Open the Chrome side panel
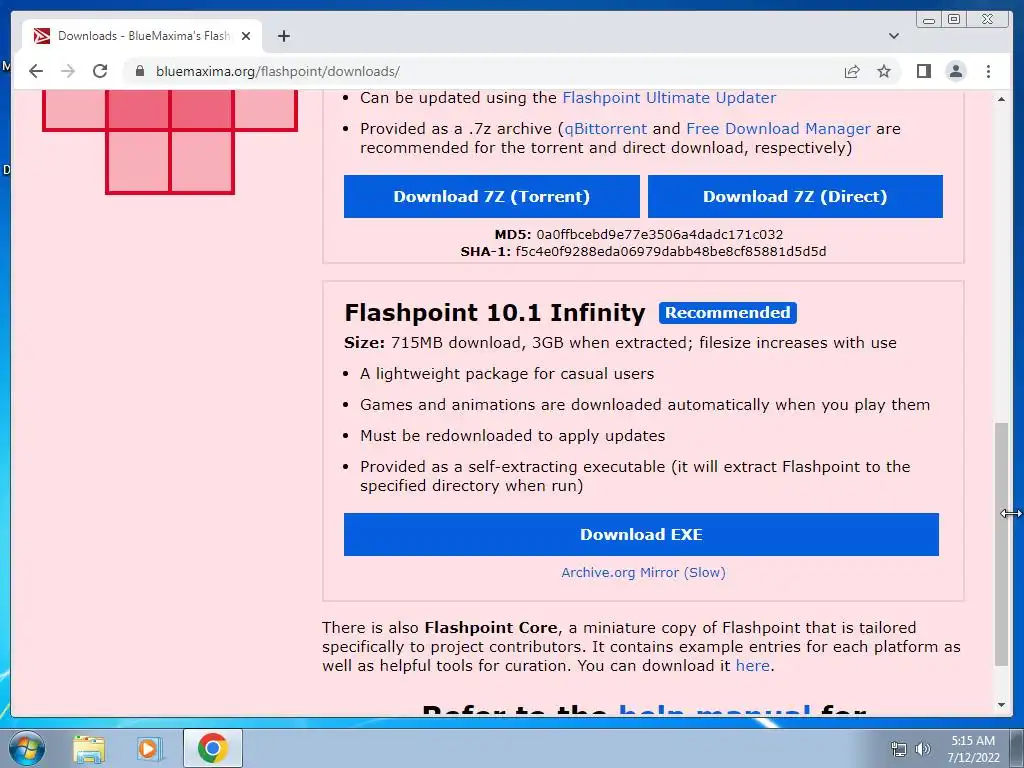 pos(923,71)
